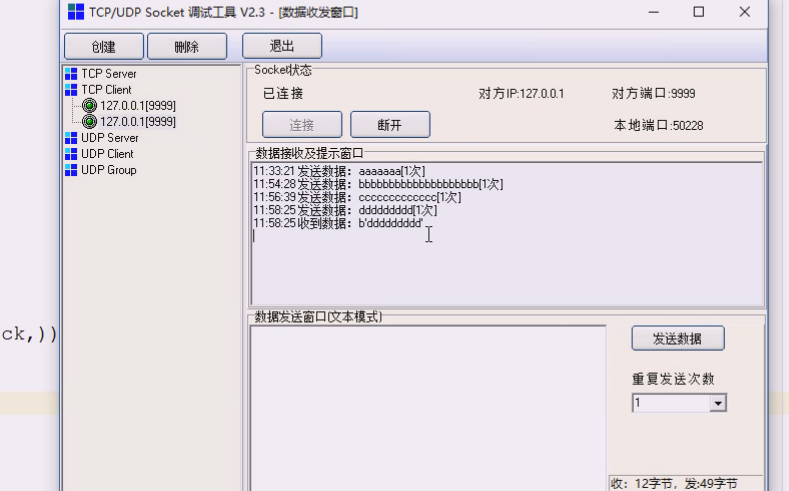The width and height of the screenshot is (789, 491).
Task: Select second 127.0.0.1[9999] connection
Action: (x=138, y=122)
